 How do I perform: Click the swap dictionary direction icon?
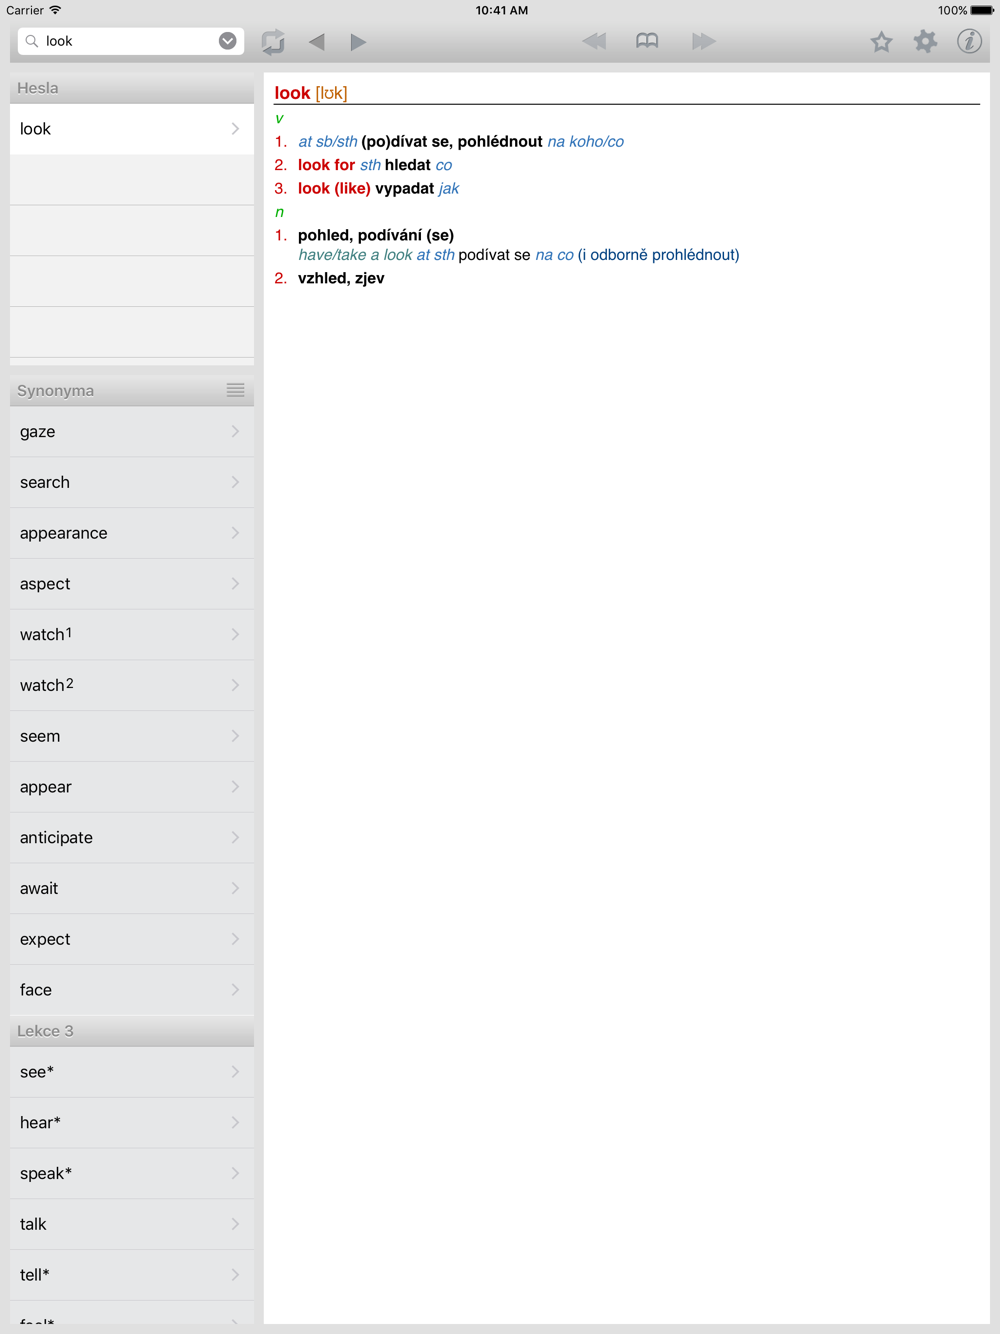[273, 42]
